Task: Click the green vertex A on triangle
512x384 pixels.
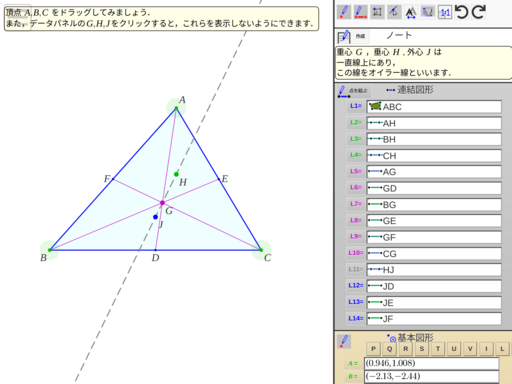Action: [176, 108]
